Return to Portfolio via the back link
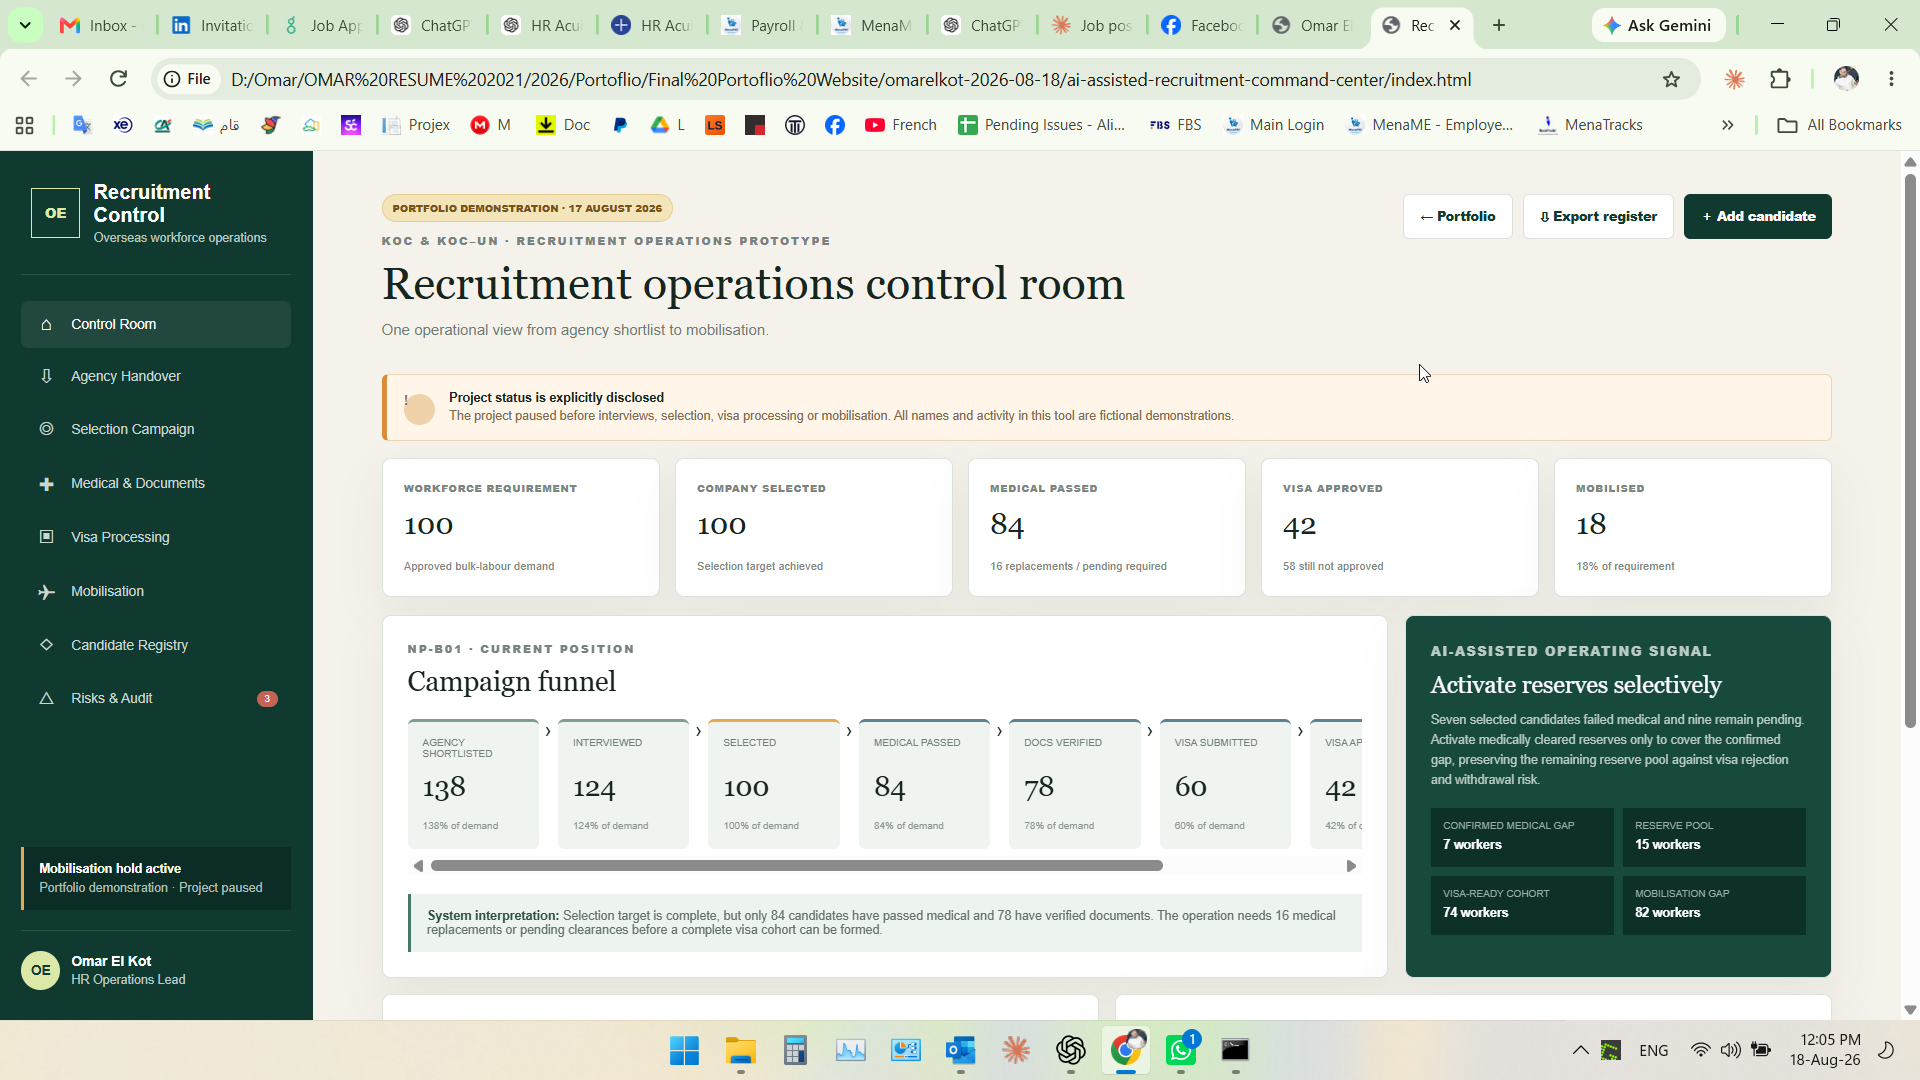 click(x=1458, y=216)
